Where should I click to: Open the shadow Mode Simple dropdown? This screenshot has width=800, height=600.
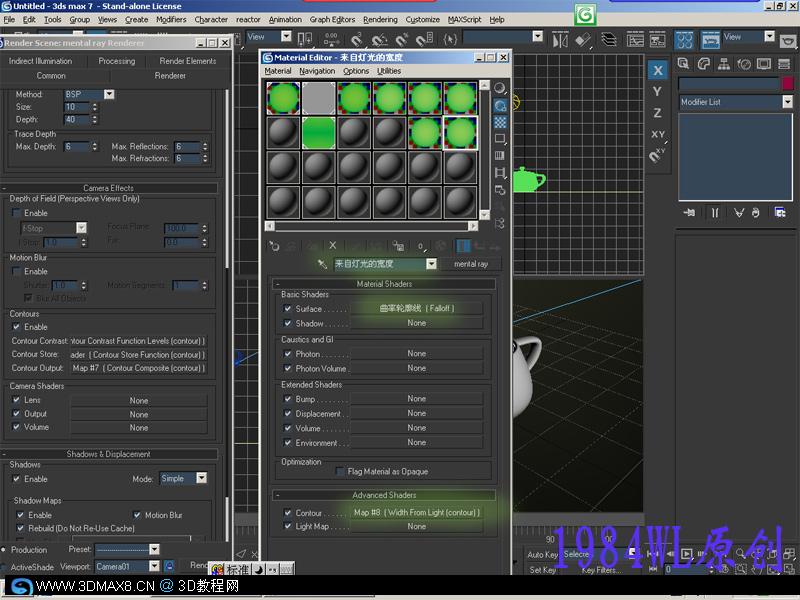coord(201,479)
